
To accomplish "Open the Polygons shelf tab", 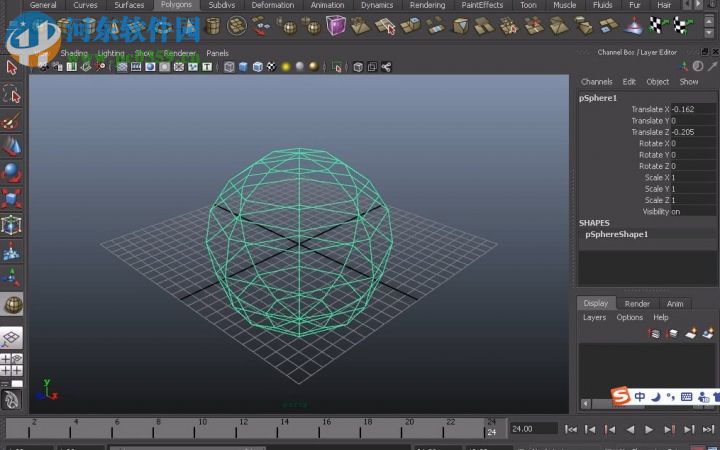I will (x=175, y=5).
